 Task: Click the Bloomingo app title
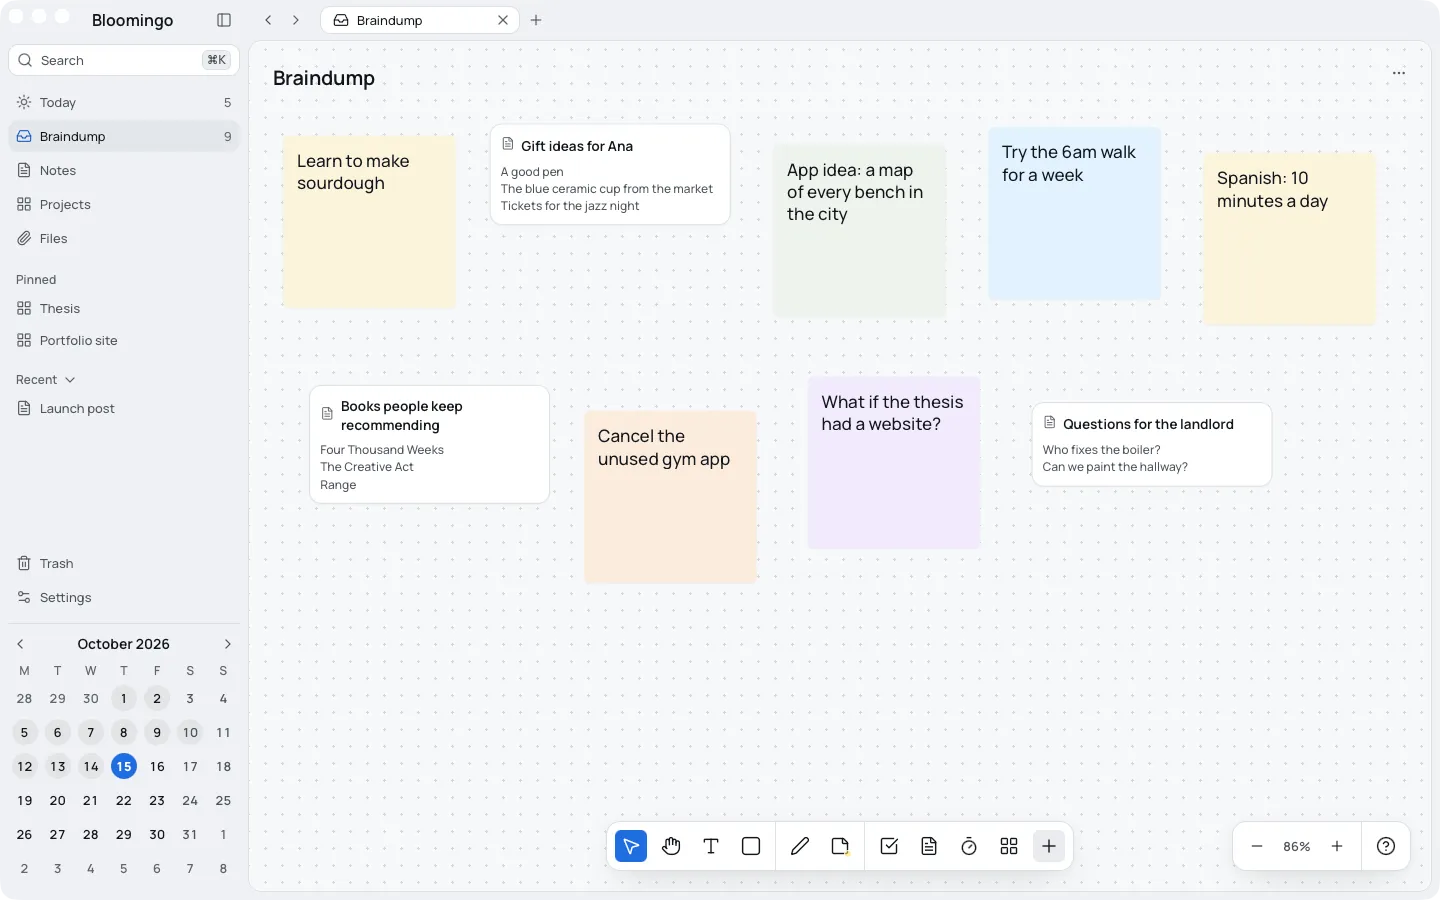click(132, 20)
